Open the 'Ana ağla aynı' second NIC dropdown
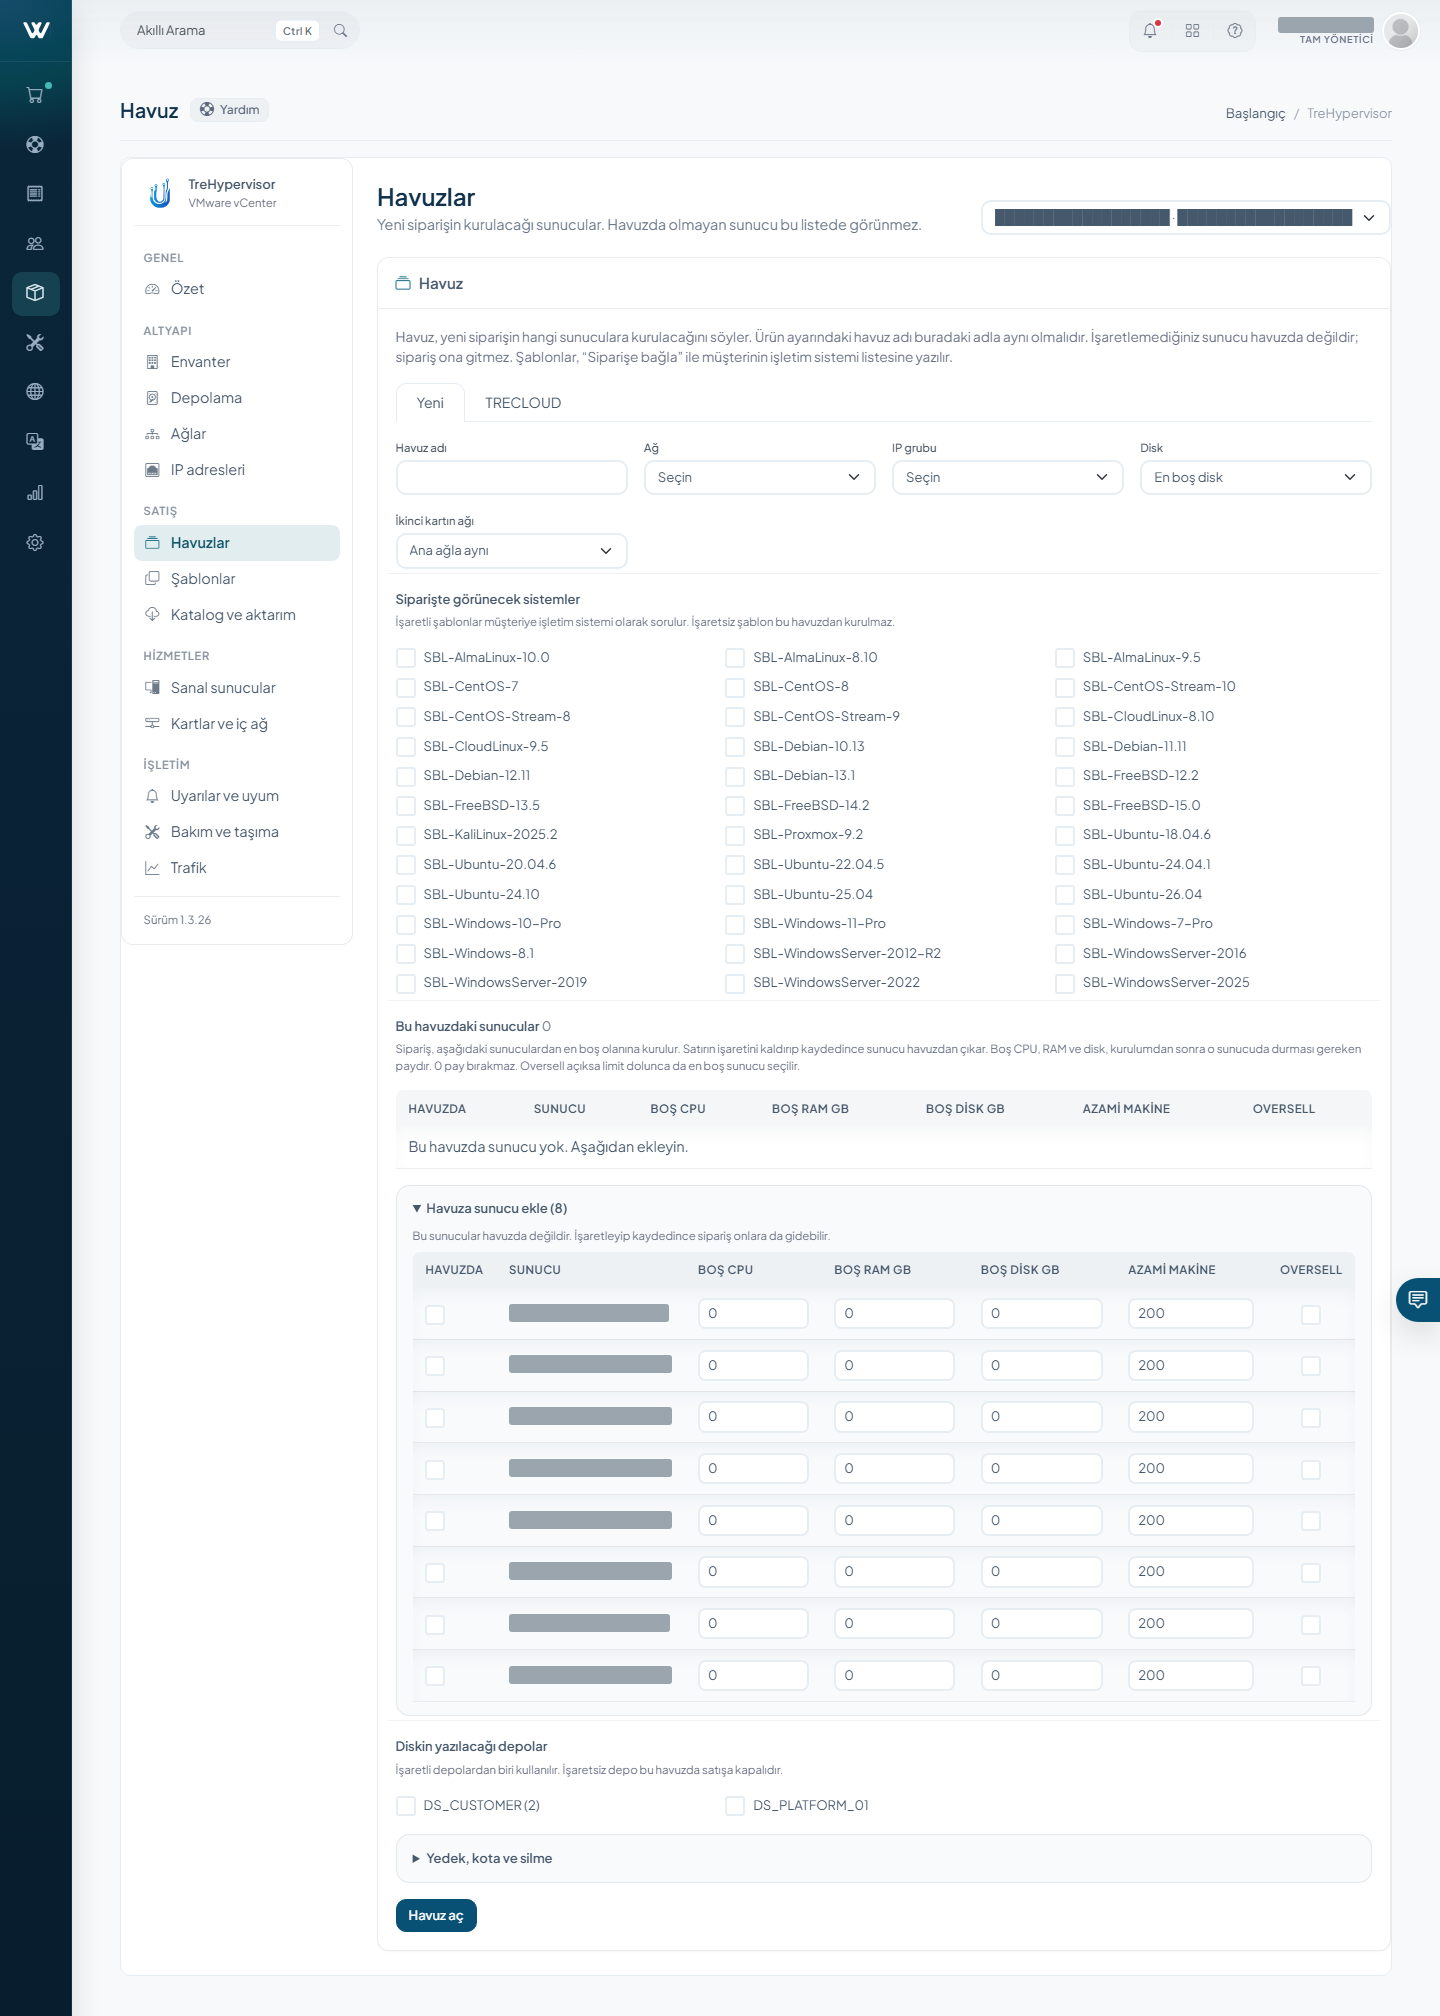The image size is (1440, 2016). [x=512, y=551]
